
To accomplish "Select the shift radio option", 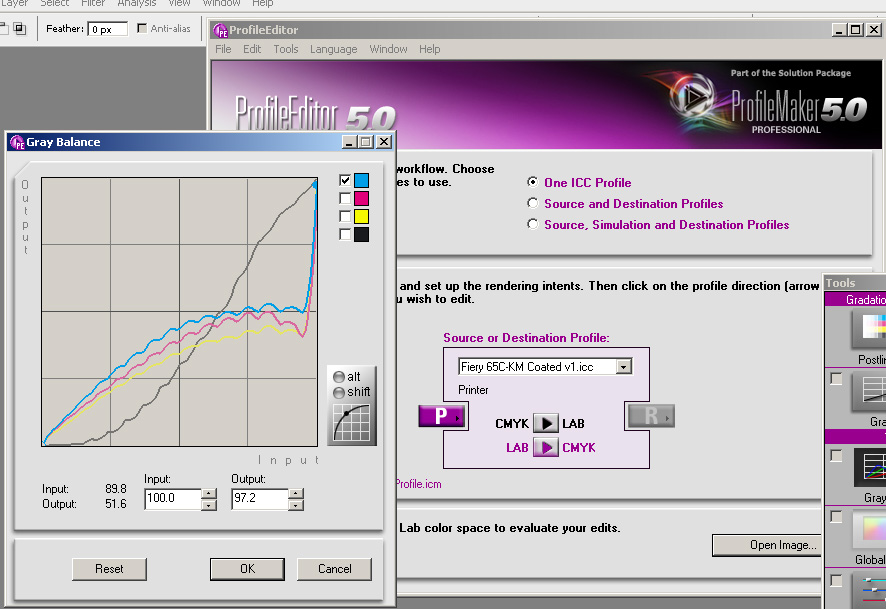I will (x=339, y=392).
